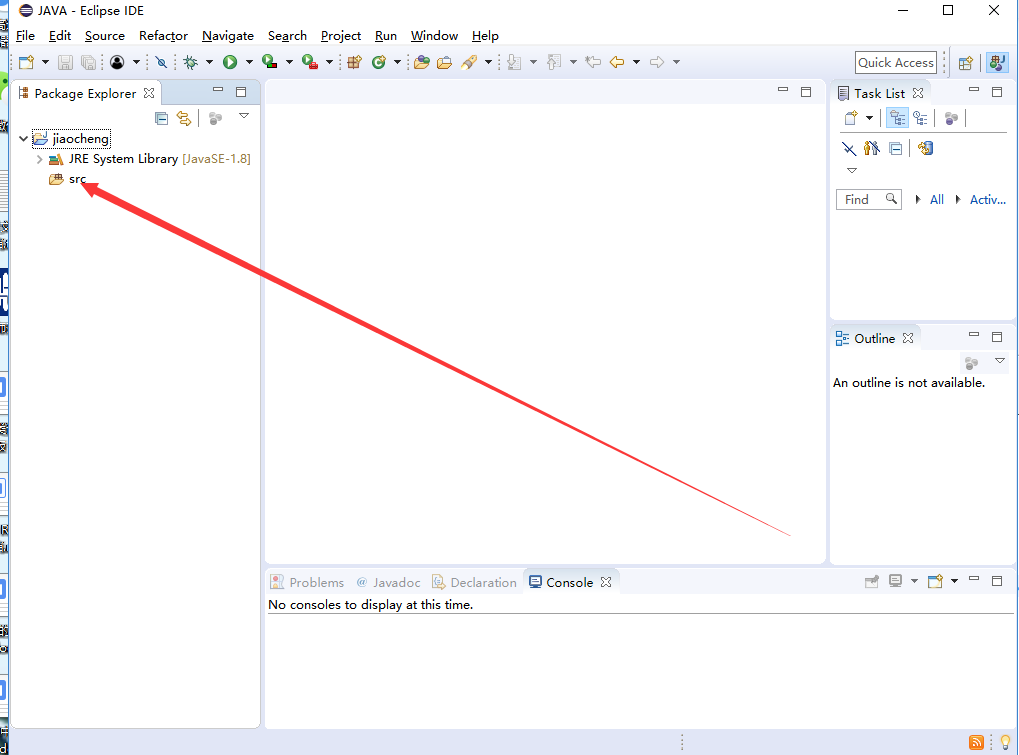The image size is (1019, 755).
Task: Toggle Focus on Active Task in Package Explorer
Action: [215, 118]
